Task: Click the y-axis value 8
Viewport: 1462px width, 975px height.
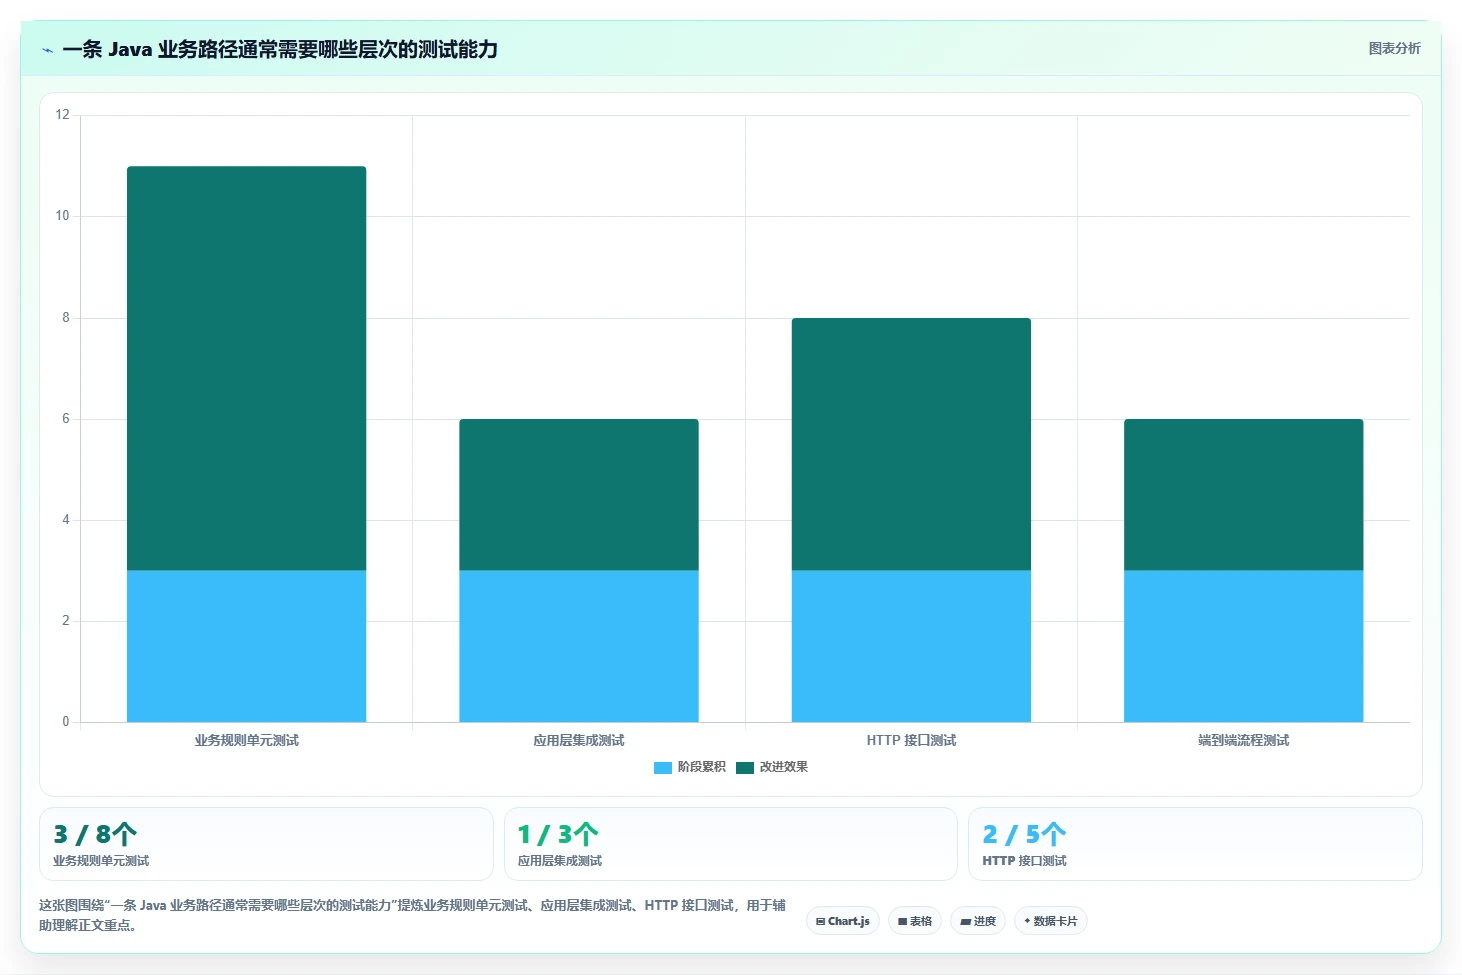Action: [66, 317]
